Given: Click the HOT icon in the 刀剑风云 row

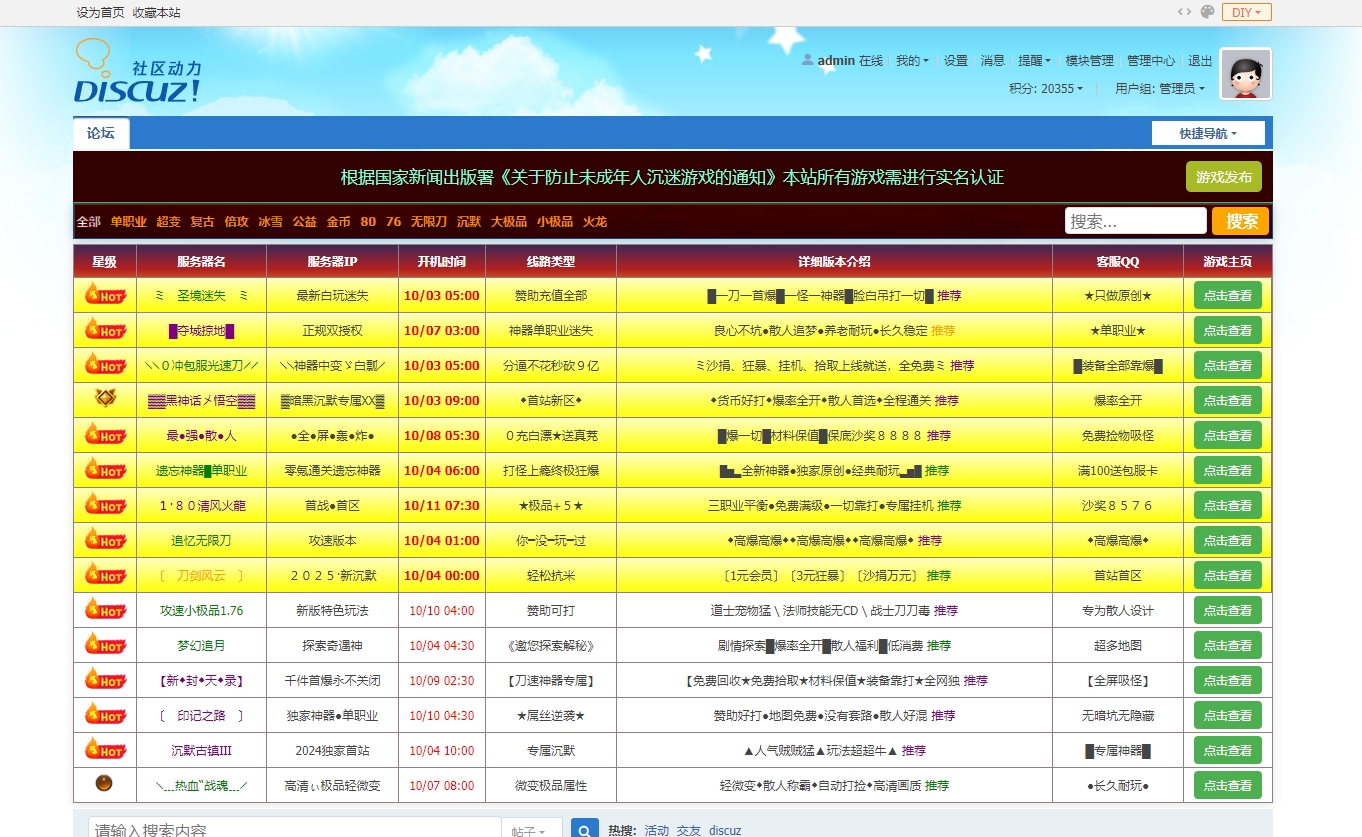Looking at the screenshot, I should [x=105, y=575].
